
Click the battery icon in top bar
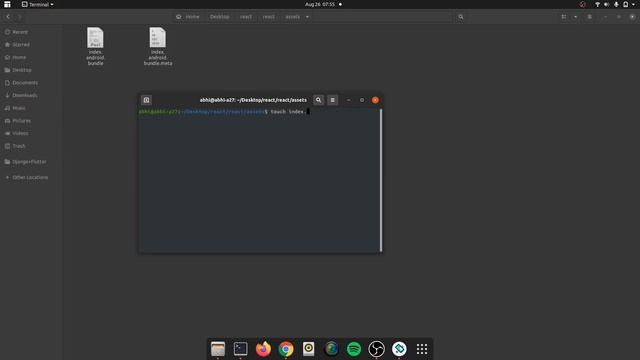pyautogui.click(x=625, y=4)
